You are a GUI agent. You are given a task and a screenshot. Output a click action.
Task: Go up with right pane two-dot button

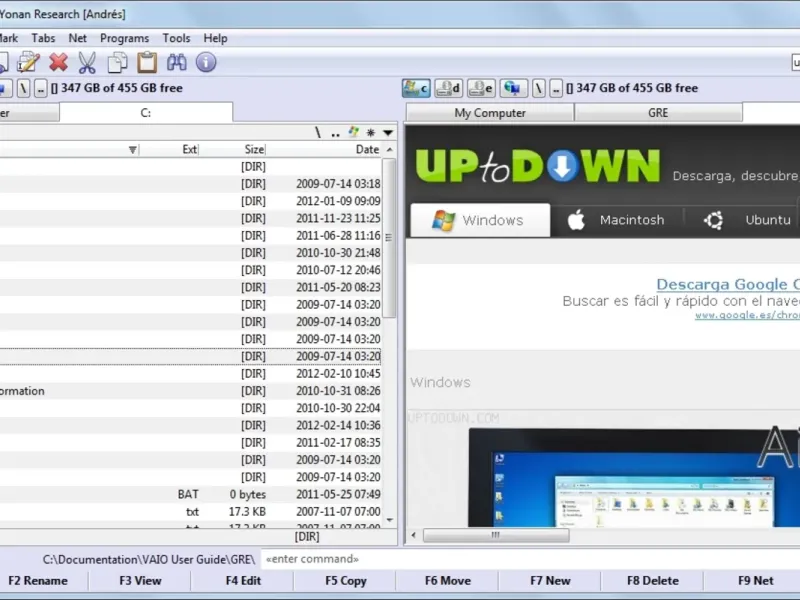tap(556, 88)
